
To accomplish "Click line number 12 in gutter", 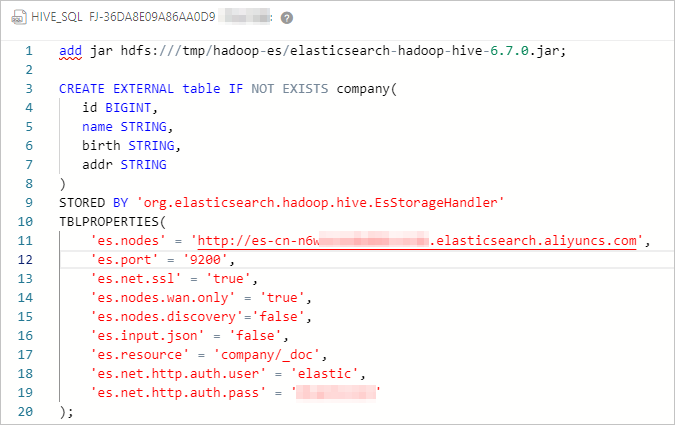I will pyautogui.click(x=25, y=260).
